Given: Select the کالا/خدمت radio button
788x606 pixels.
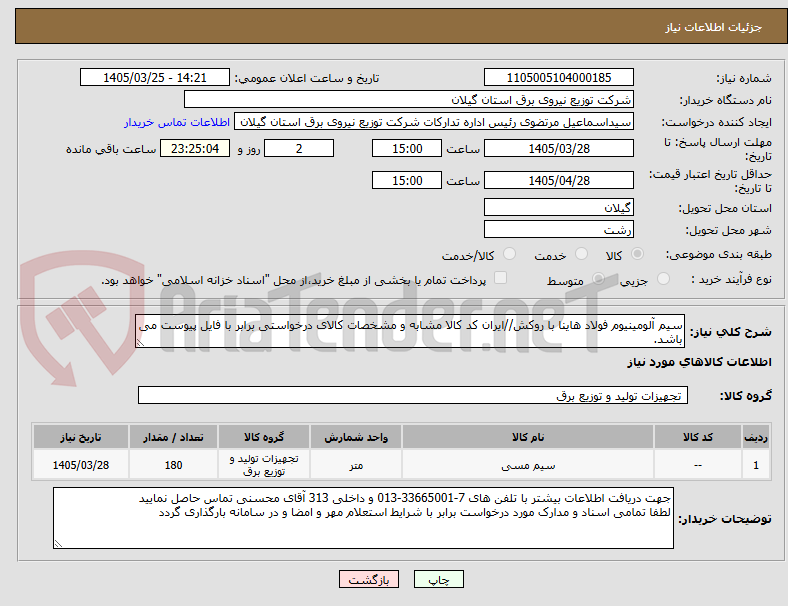Looking at the screenshot, I should click(510, 254).
